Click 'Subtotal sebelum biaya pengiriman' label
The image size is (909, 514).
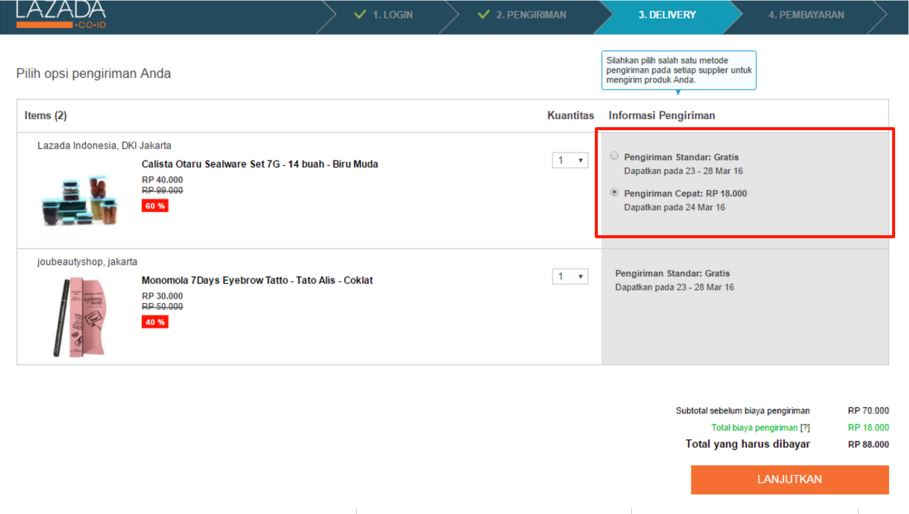(743, 411)
